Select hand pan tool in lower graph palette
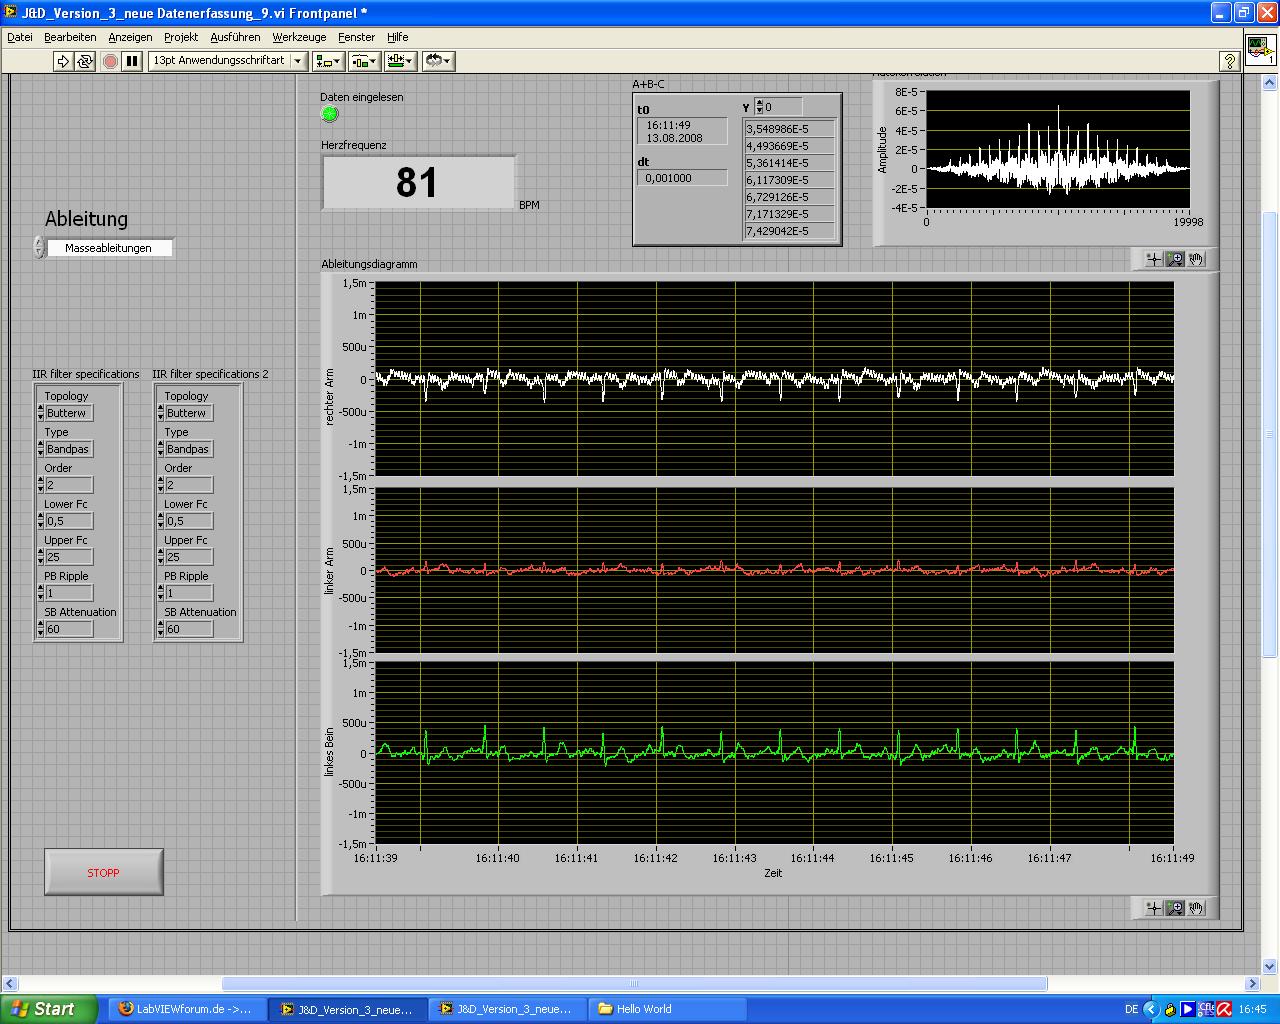Screen dimensions: 1280x1024 1196,908
